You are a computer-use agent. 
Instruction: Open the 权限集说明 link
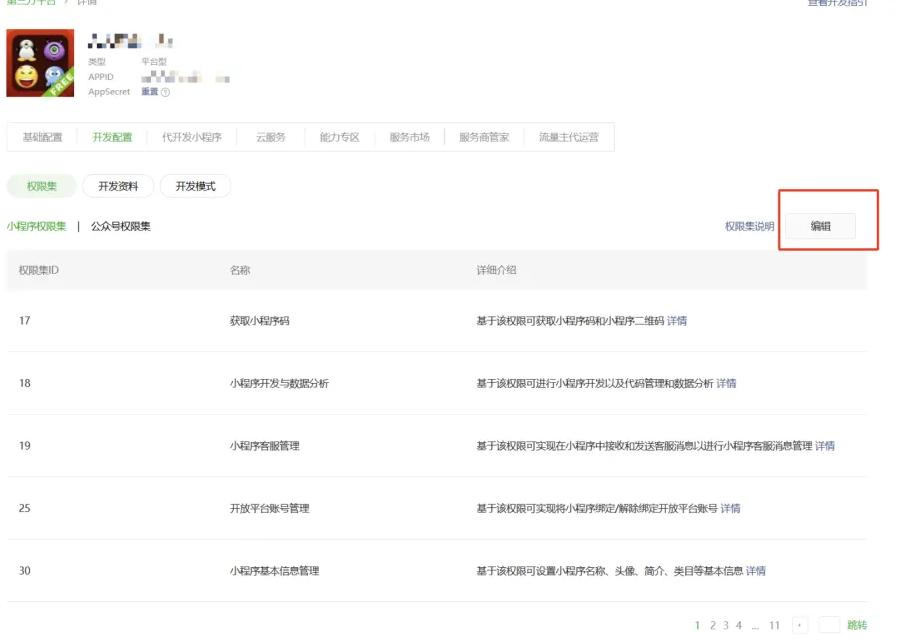pyautogui.click(x=749, y=226)
